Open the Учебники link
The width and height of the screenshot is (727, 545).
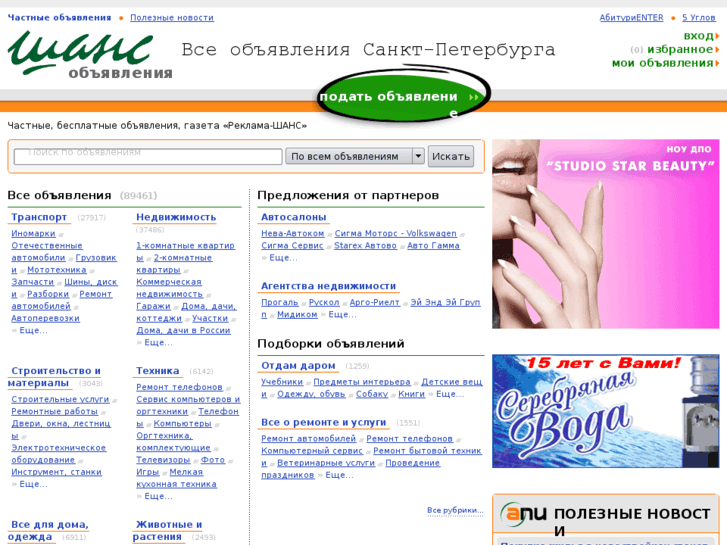282,382
